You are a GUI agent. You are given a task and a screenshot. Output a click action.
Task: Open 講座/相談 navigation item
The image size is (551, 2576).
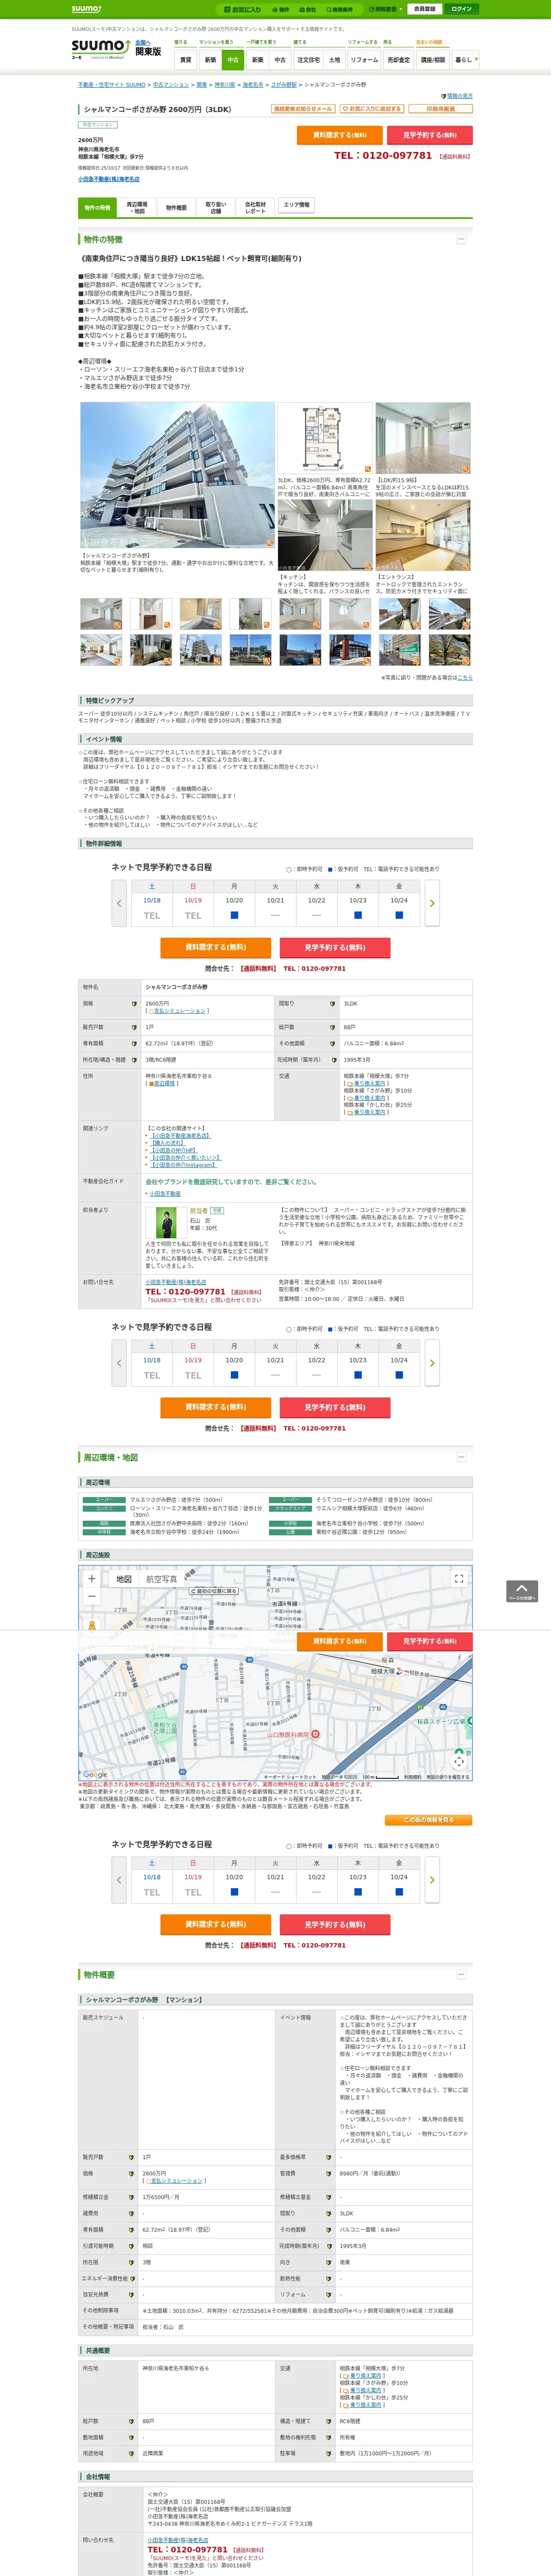(x=433, y=60)
